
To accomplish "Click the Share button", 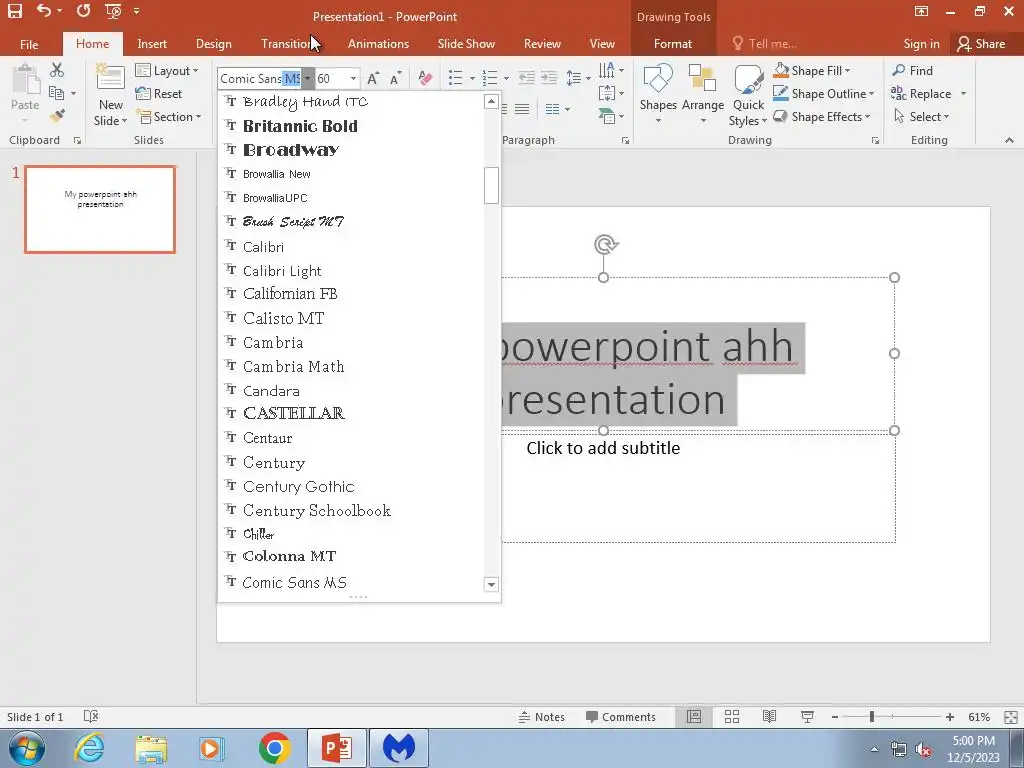I will coord(981,44).
